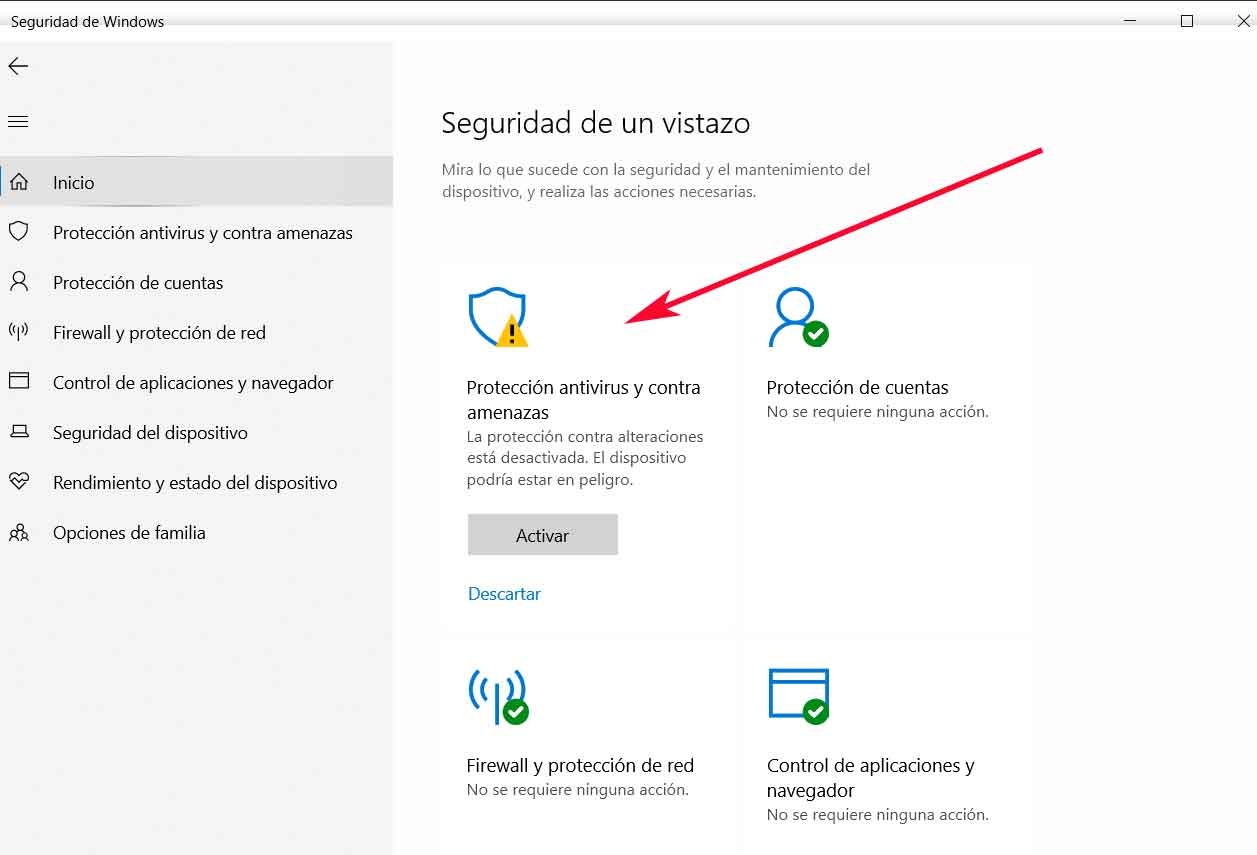Open Firewall y protección de red sidebar item

coord(196,332)
